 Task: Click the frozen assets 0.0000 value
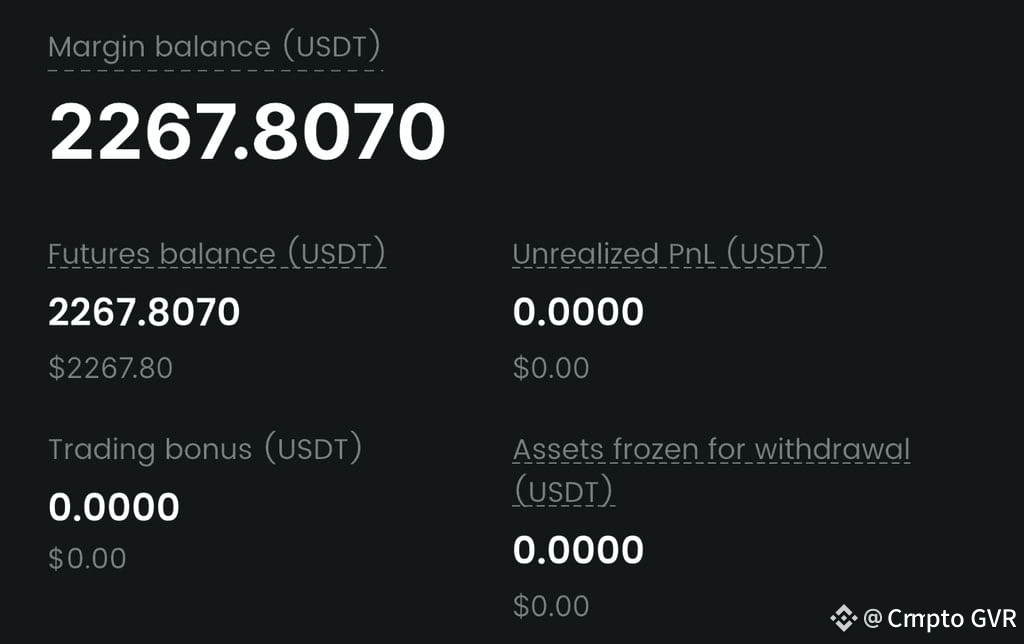(x=578, y=550)
